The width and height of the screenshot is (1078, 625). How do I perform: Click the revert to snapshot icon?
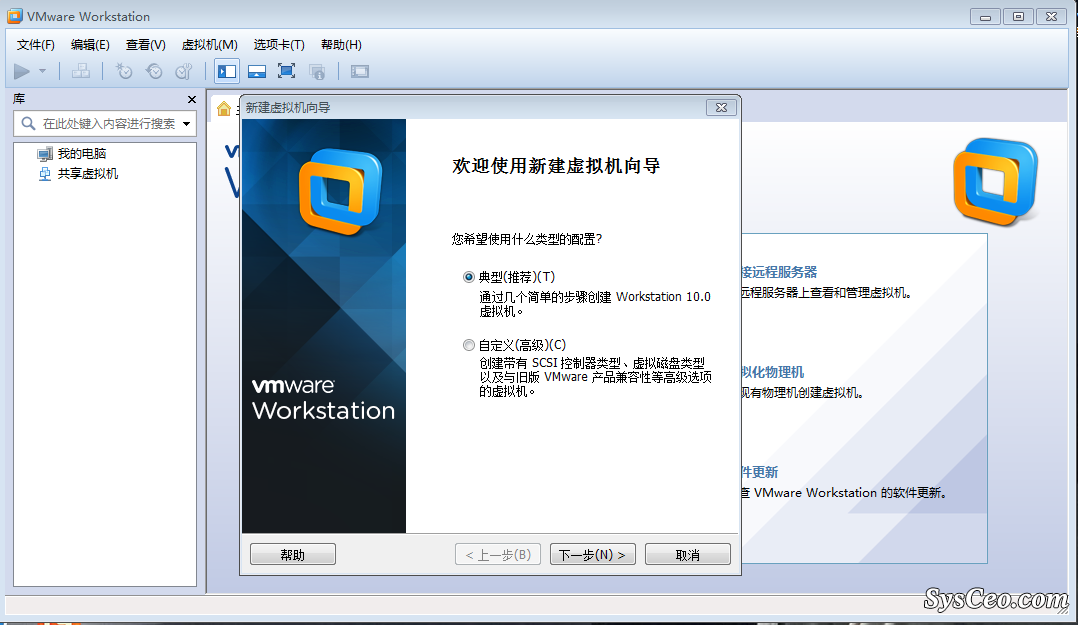point(154,72)
